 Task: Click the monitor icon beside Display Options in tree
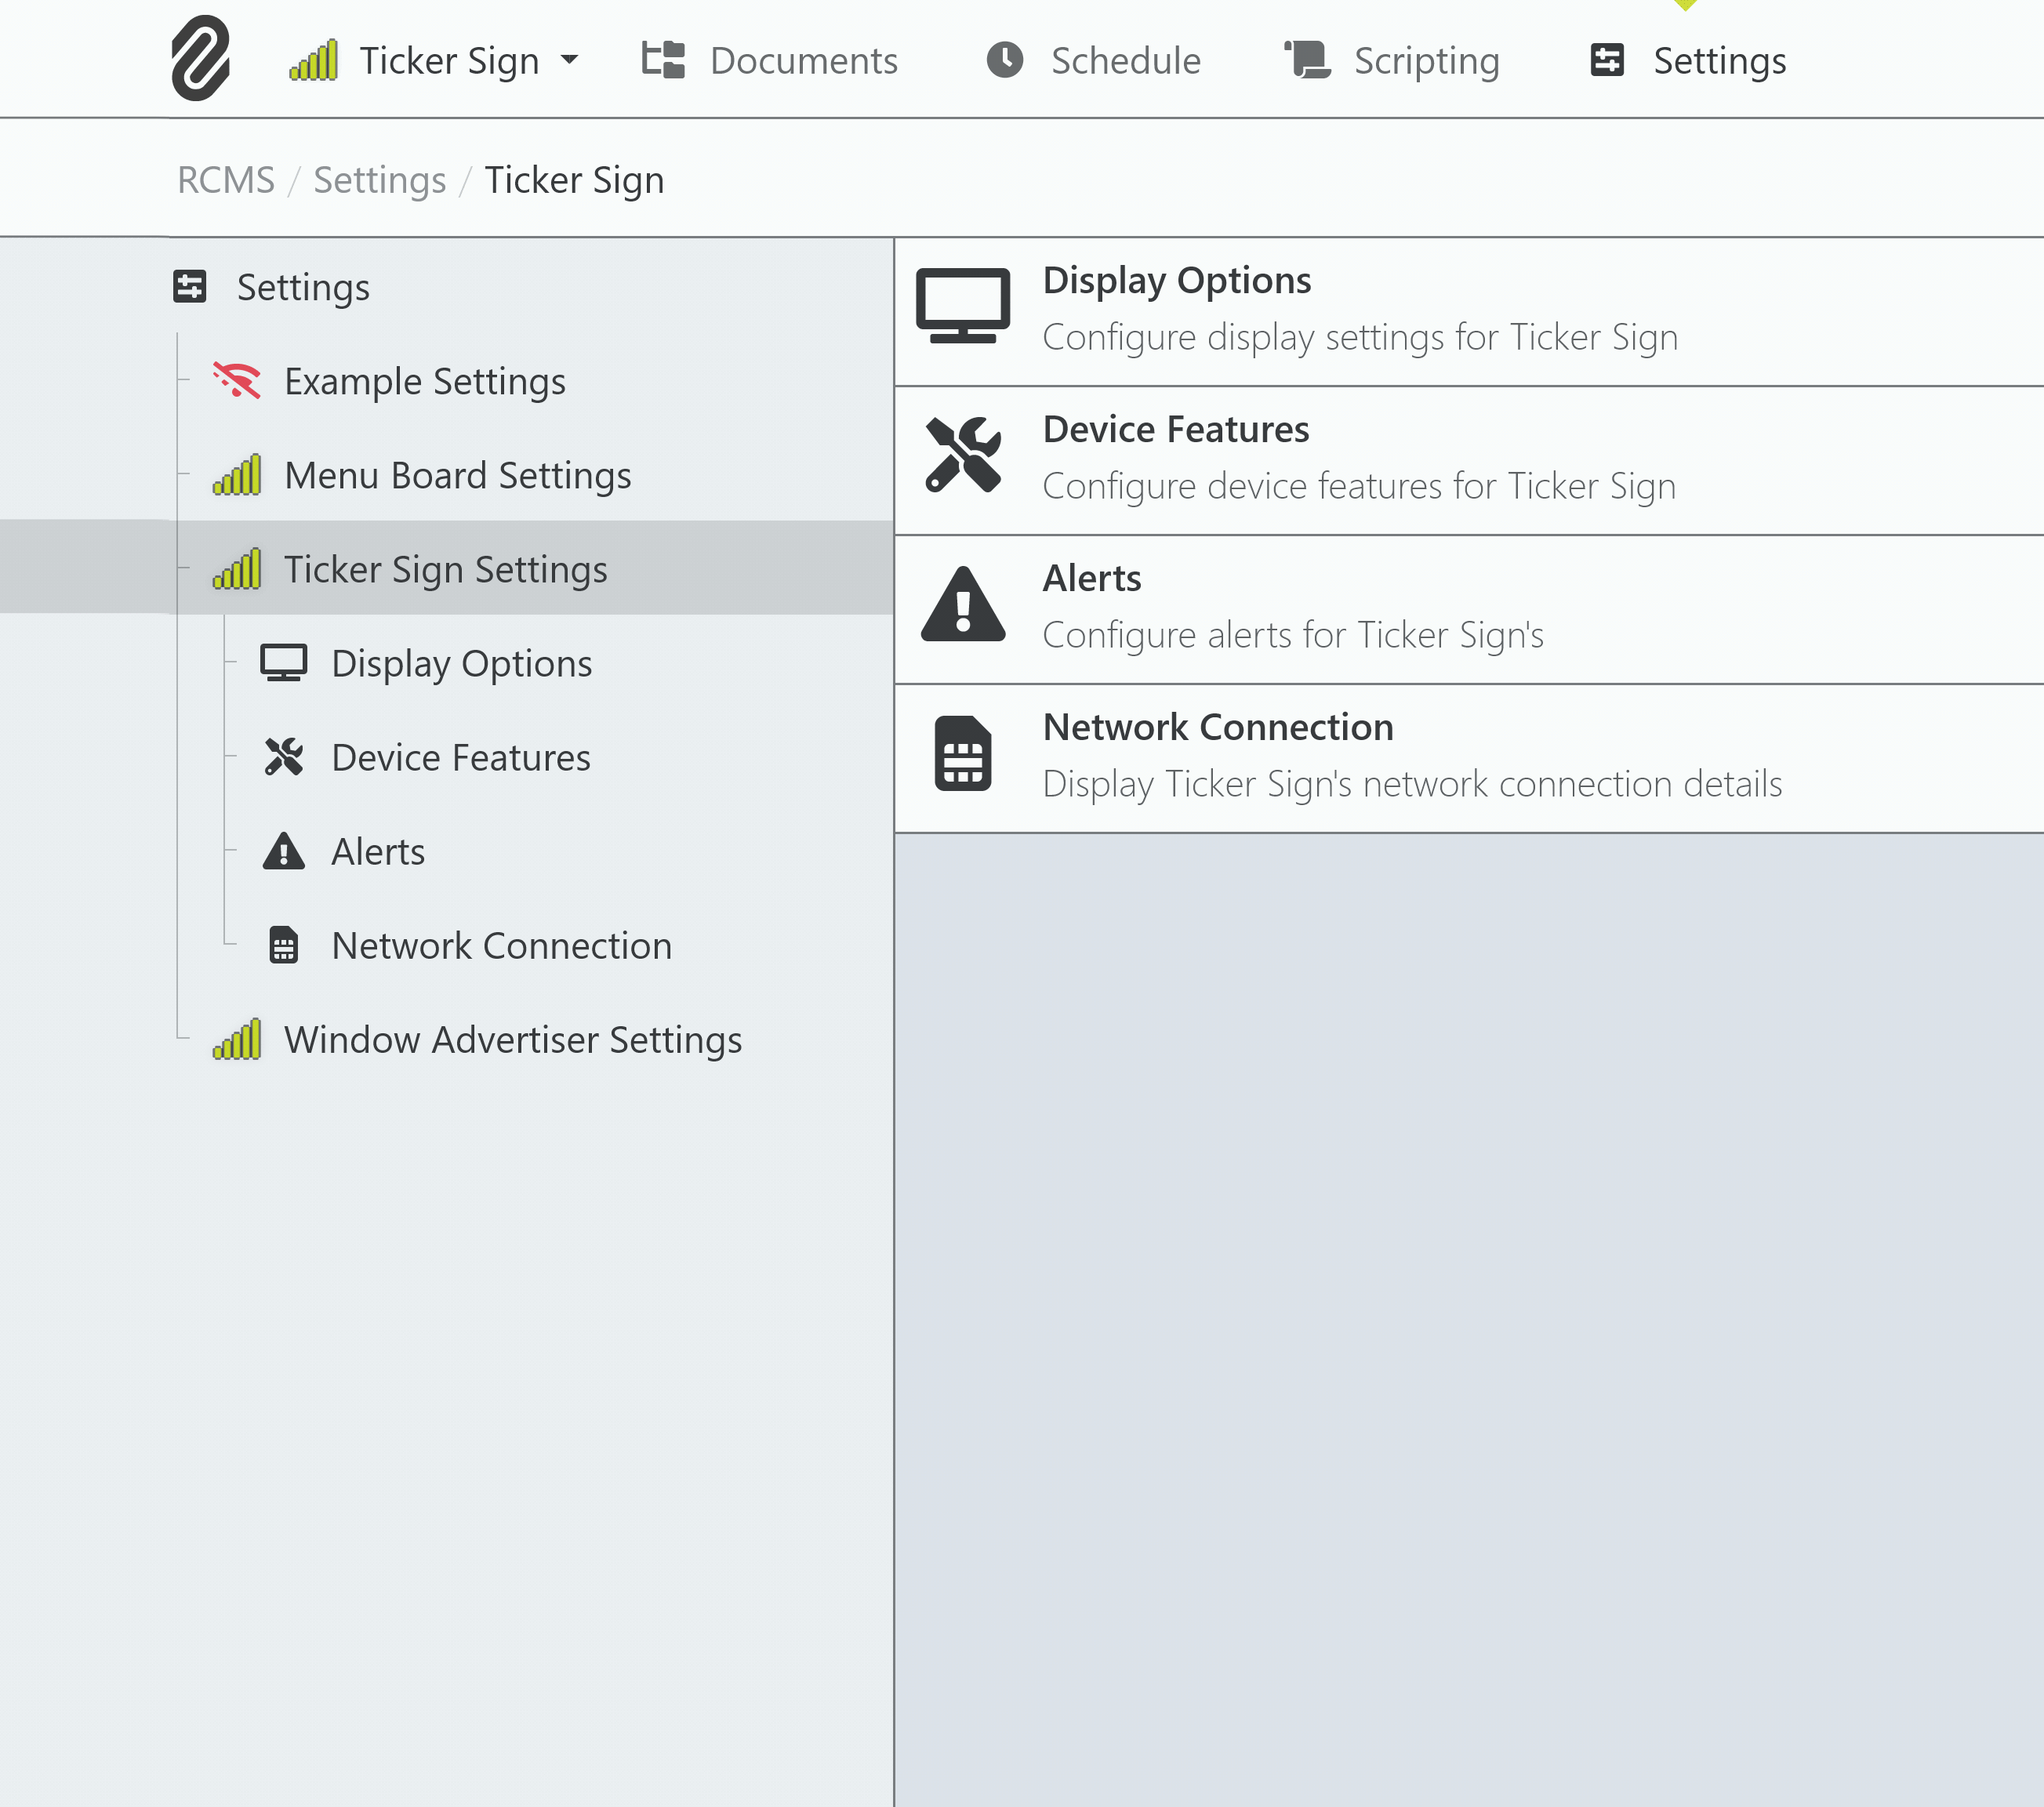[284, 664]
